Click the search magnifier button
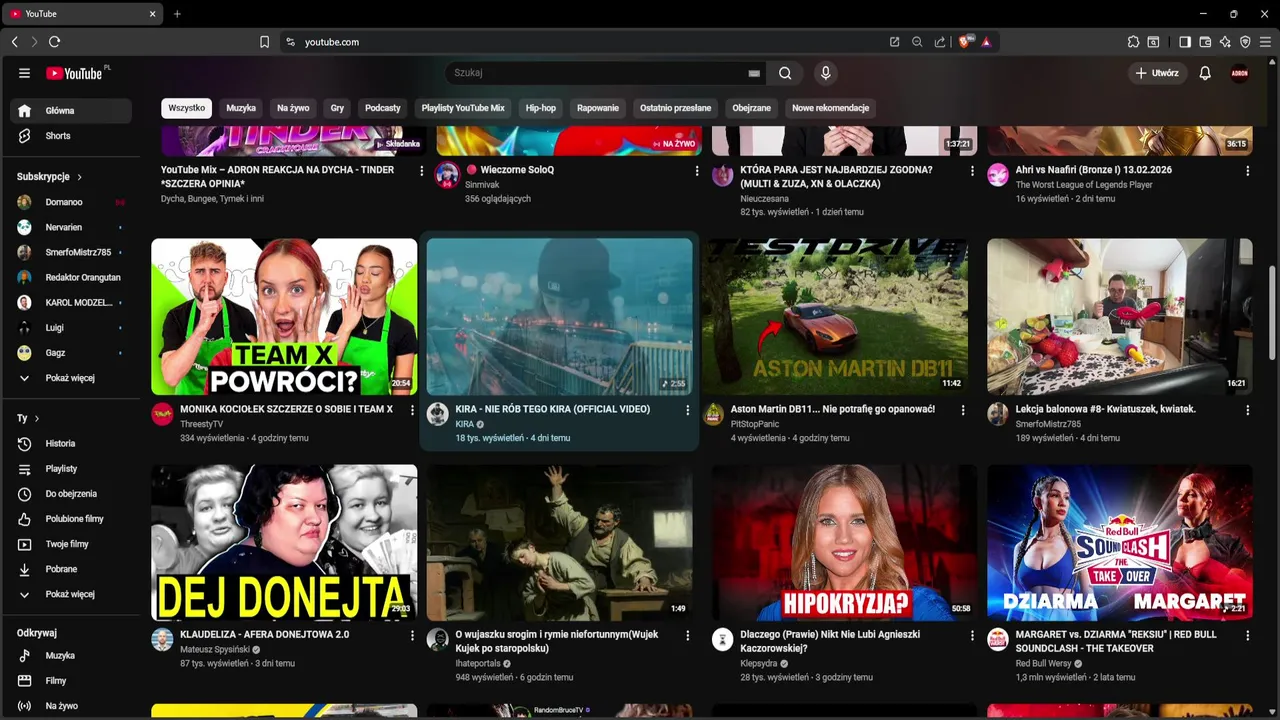The width and height of the screenshot is (1280, 720). pyautogui.click(x=785, y=73)
